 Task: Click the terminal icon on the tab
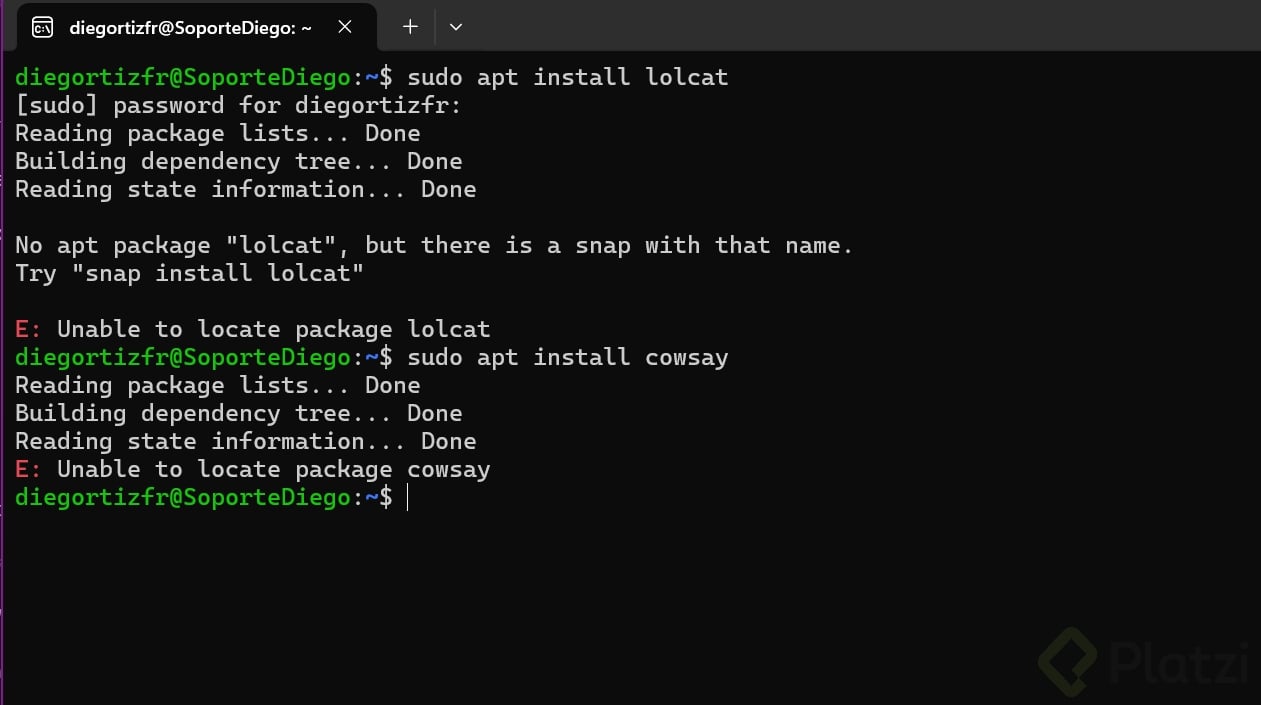(x=43, y=28)
